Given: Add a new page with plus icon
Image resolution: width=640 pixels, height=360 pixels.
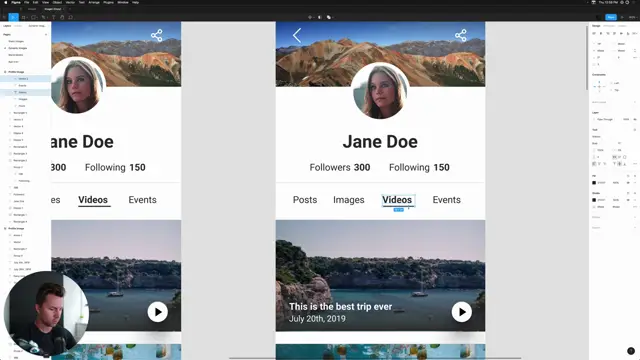Looking at the screenshot, I should (46, 35).
